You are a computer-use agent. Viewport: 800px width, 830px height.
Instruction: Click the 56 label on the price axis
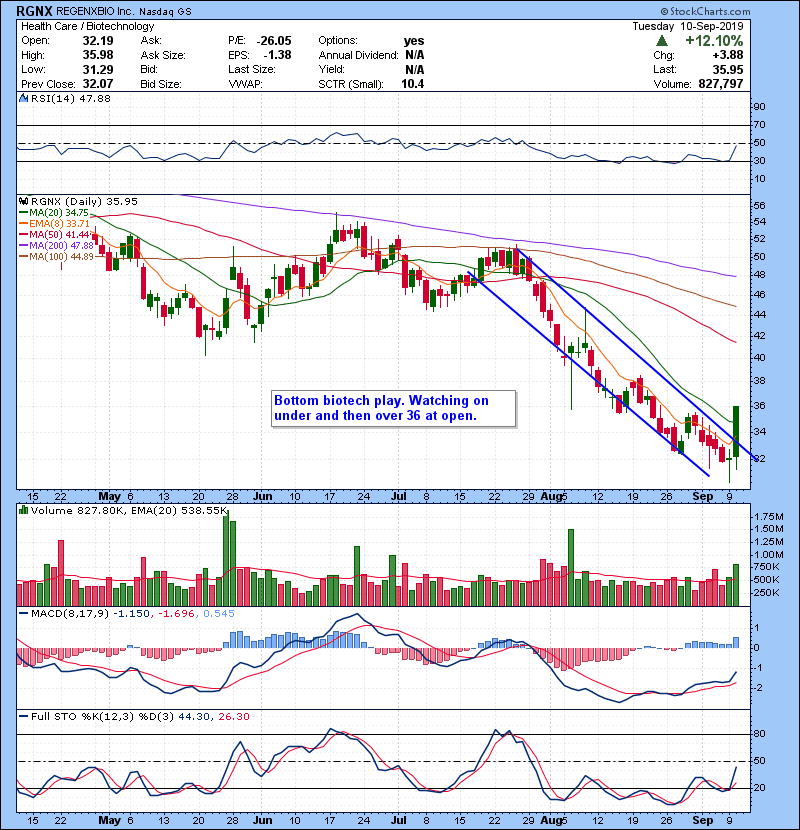coord(759,205)
